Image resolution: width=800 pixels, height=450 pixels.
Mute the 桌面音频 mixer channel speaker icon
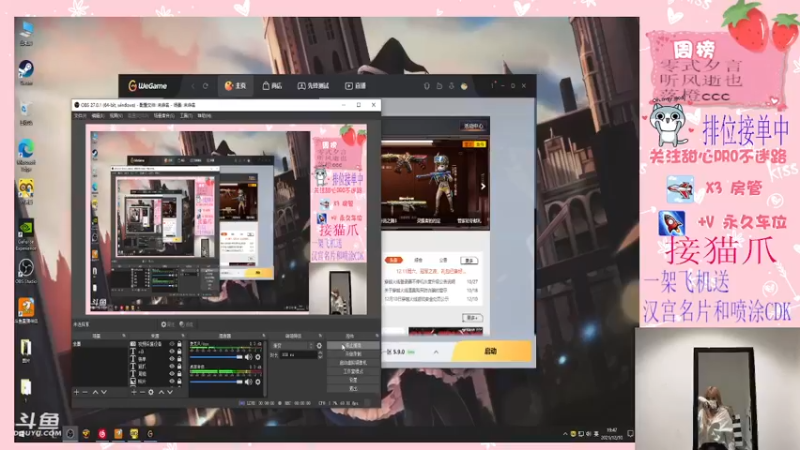point(248,382)
